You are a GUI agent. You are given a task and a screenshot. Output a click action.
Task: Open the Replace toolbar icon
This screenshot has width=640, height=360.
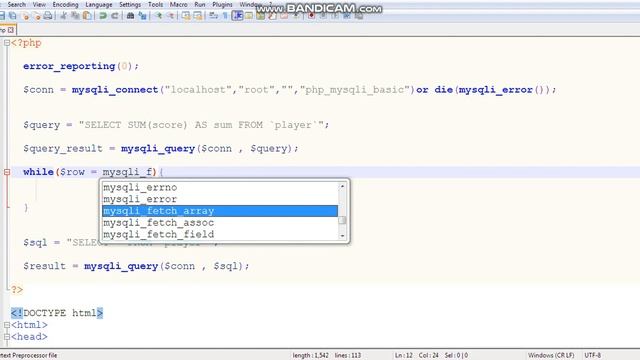click(142, 16)
